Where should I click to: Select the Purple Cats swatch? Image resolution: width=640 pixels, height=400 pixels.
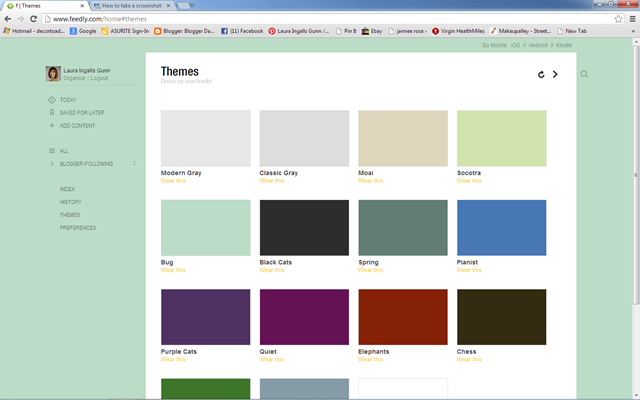pyautogui.click(x=206, y=317)
